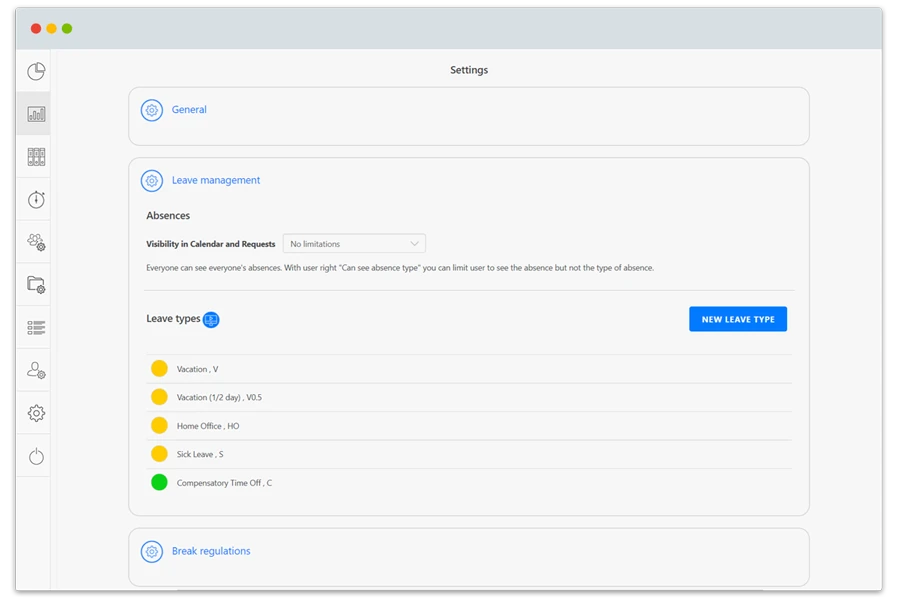Click the power logout sidebar icon
900x600 pixels.
pos(36,456)
